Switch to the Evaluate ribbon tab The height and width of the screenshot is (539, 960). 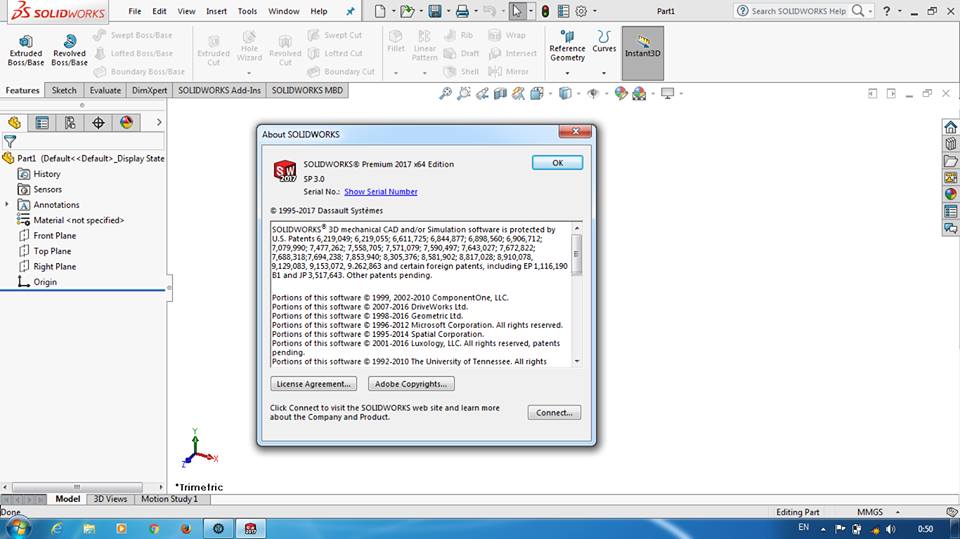coord(105,90)
